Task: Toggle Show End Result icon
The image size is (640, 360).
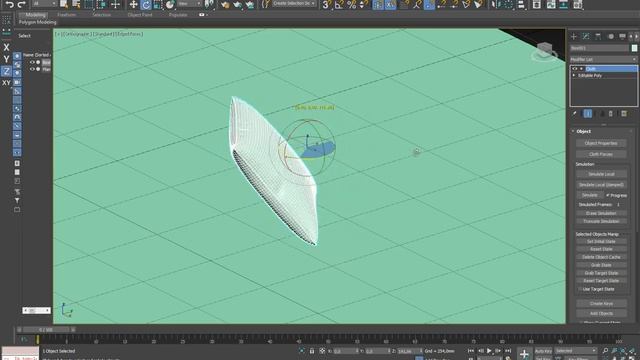Action: tap(588, 113)
